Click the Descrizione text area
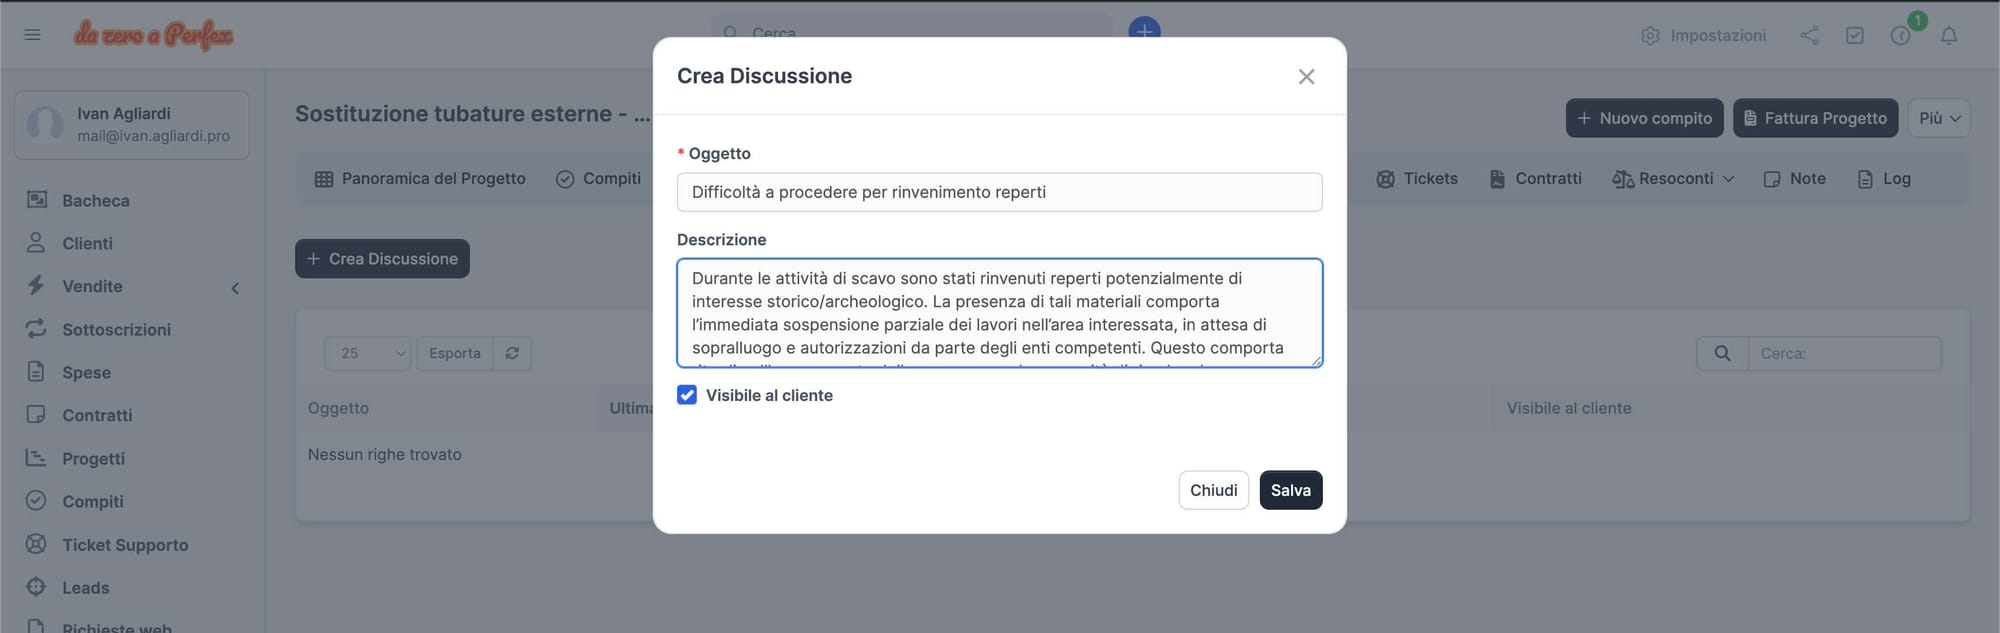This screenshot has height=633, width=2000. [x=999, y=313]
